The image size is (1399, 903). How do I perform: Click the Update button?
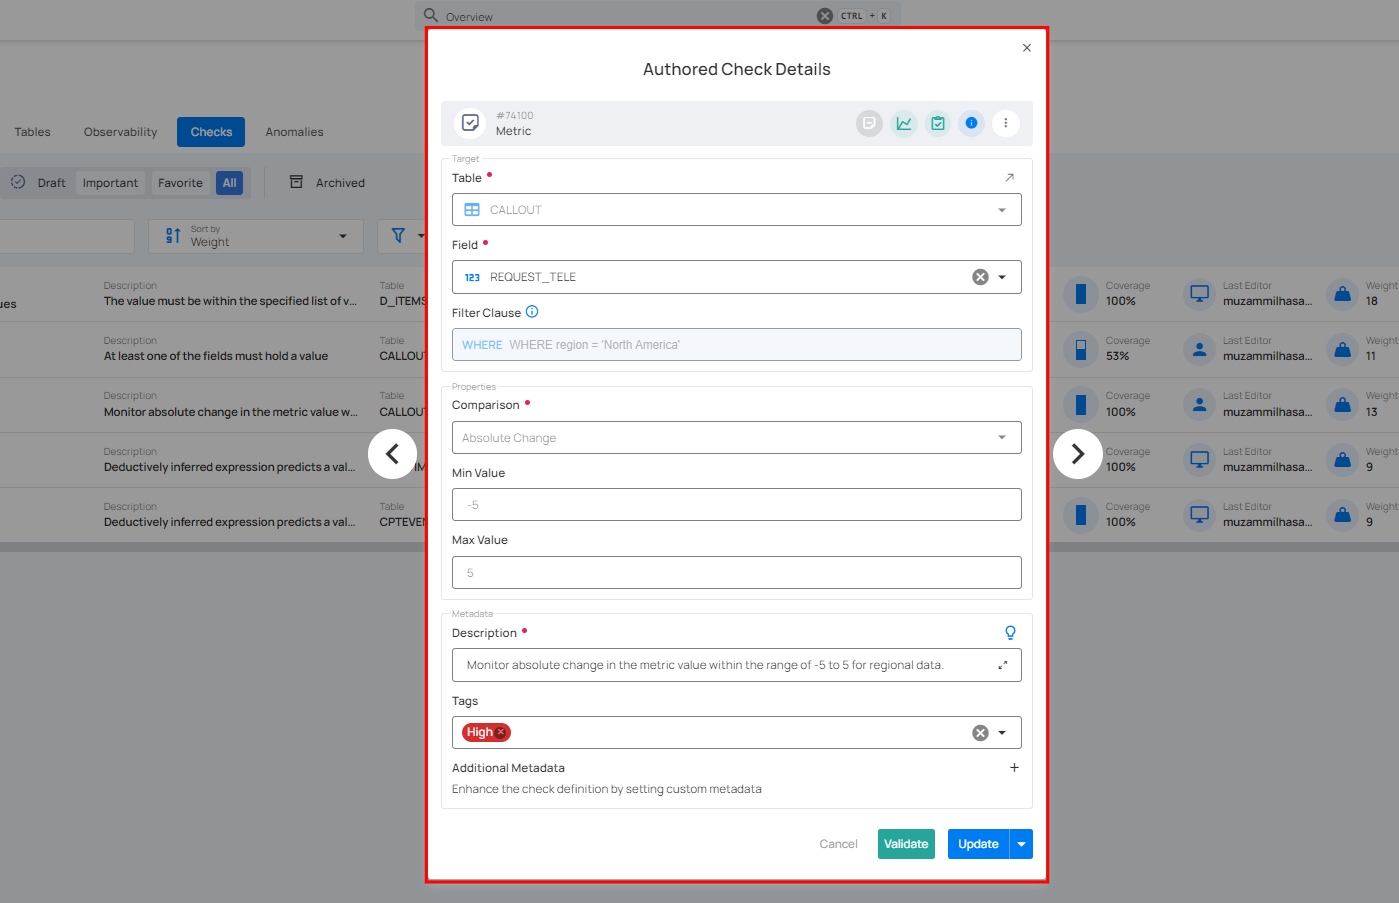tap(978, 844)
